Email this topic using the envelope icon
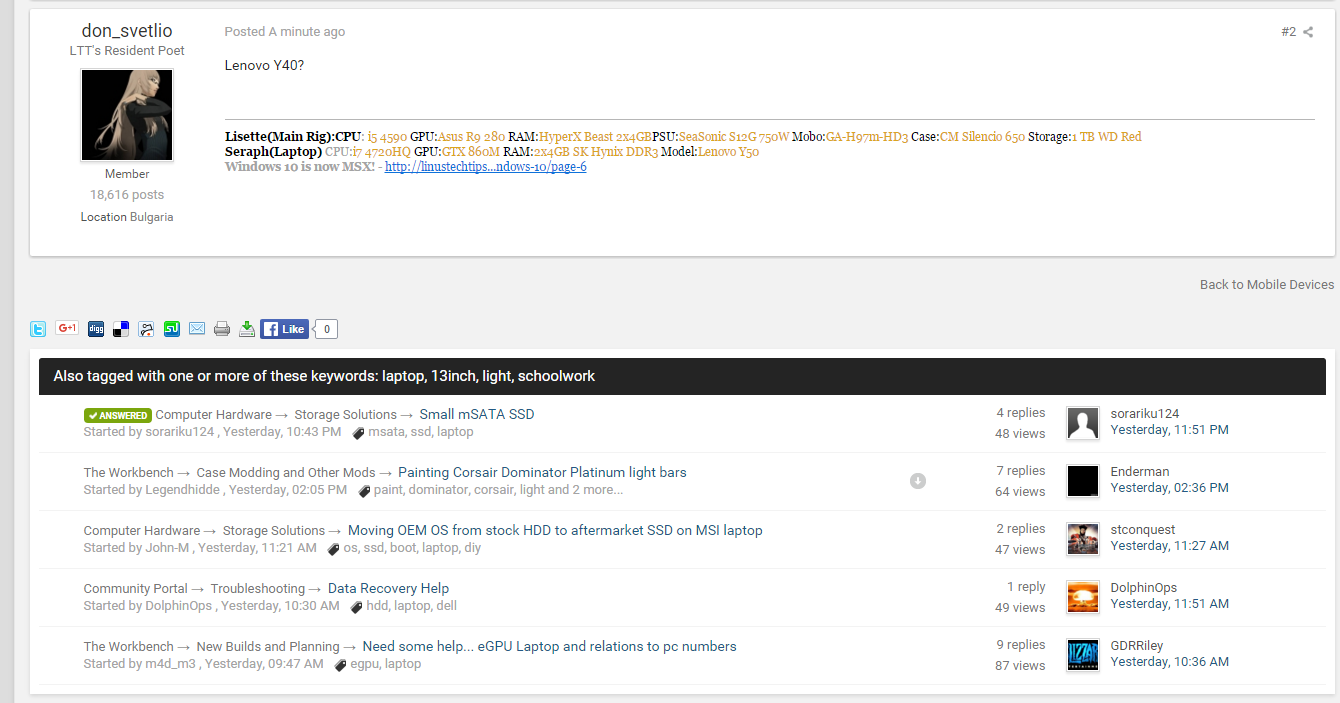Viewport: 1340px width, 703px height. [197, 329]
